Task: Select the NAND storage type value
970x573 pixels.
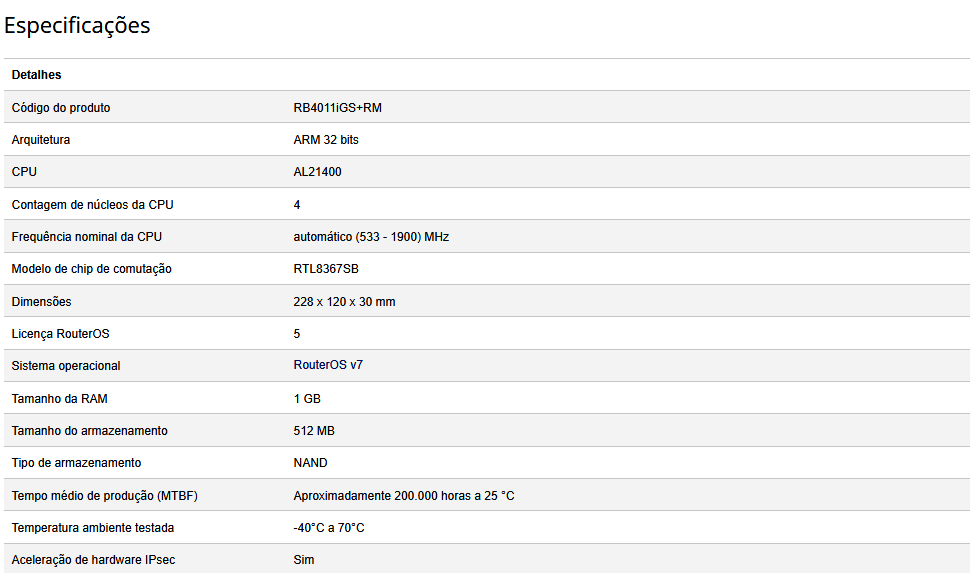Action: (x=311, y=463)
